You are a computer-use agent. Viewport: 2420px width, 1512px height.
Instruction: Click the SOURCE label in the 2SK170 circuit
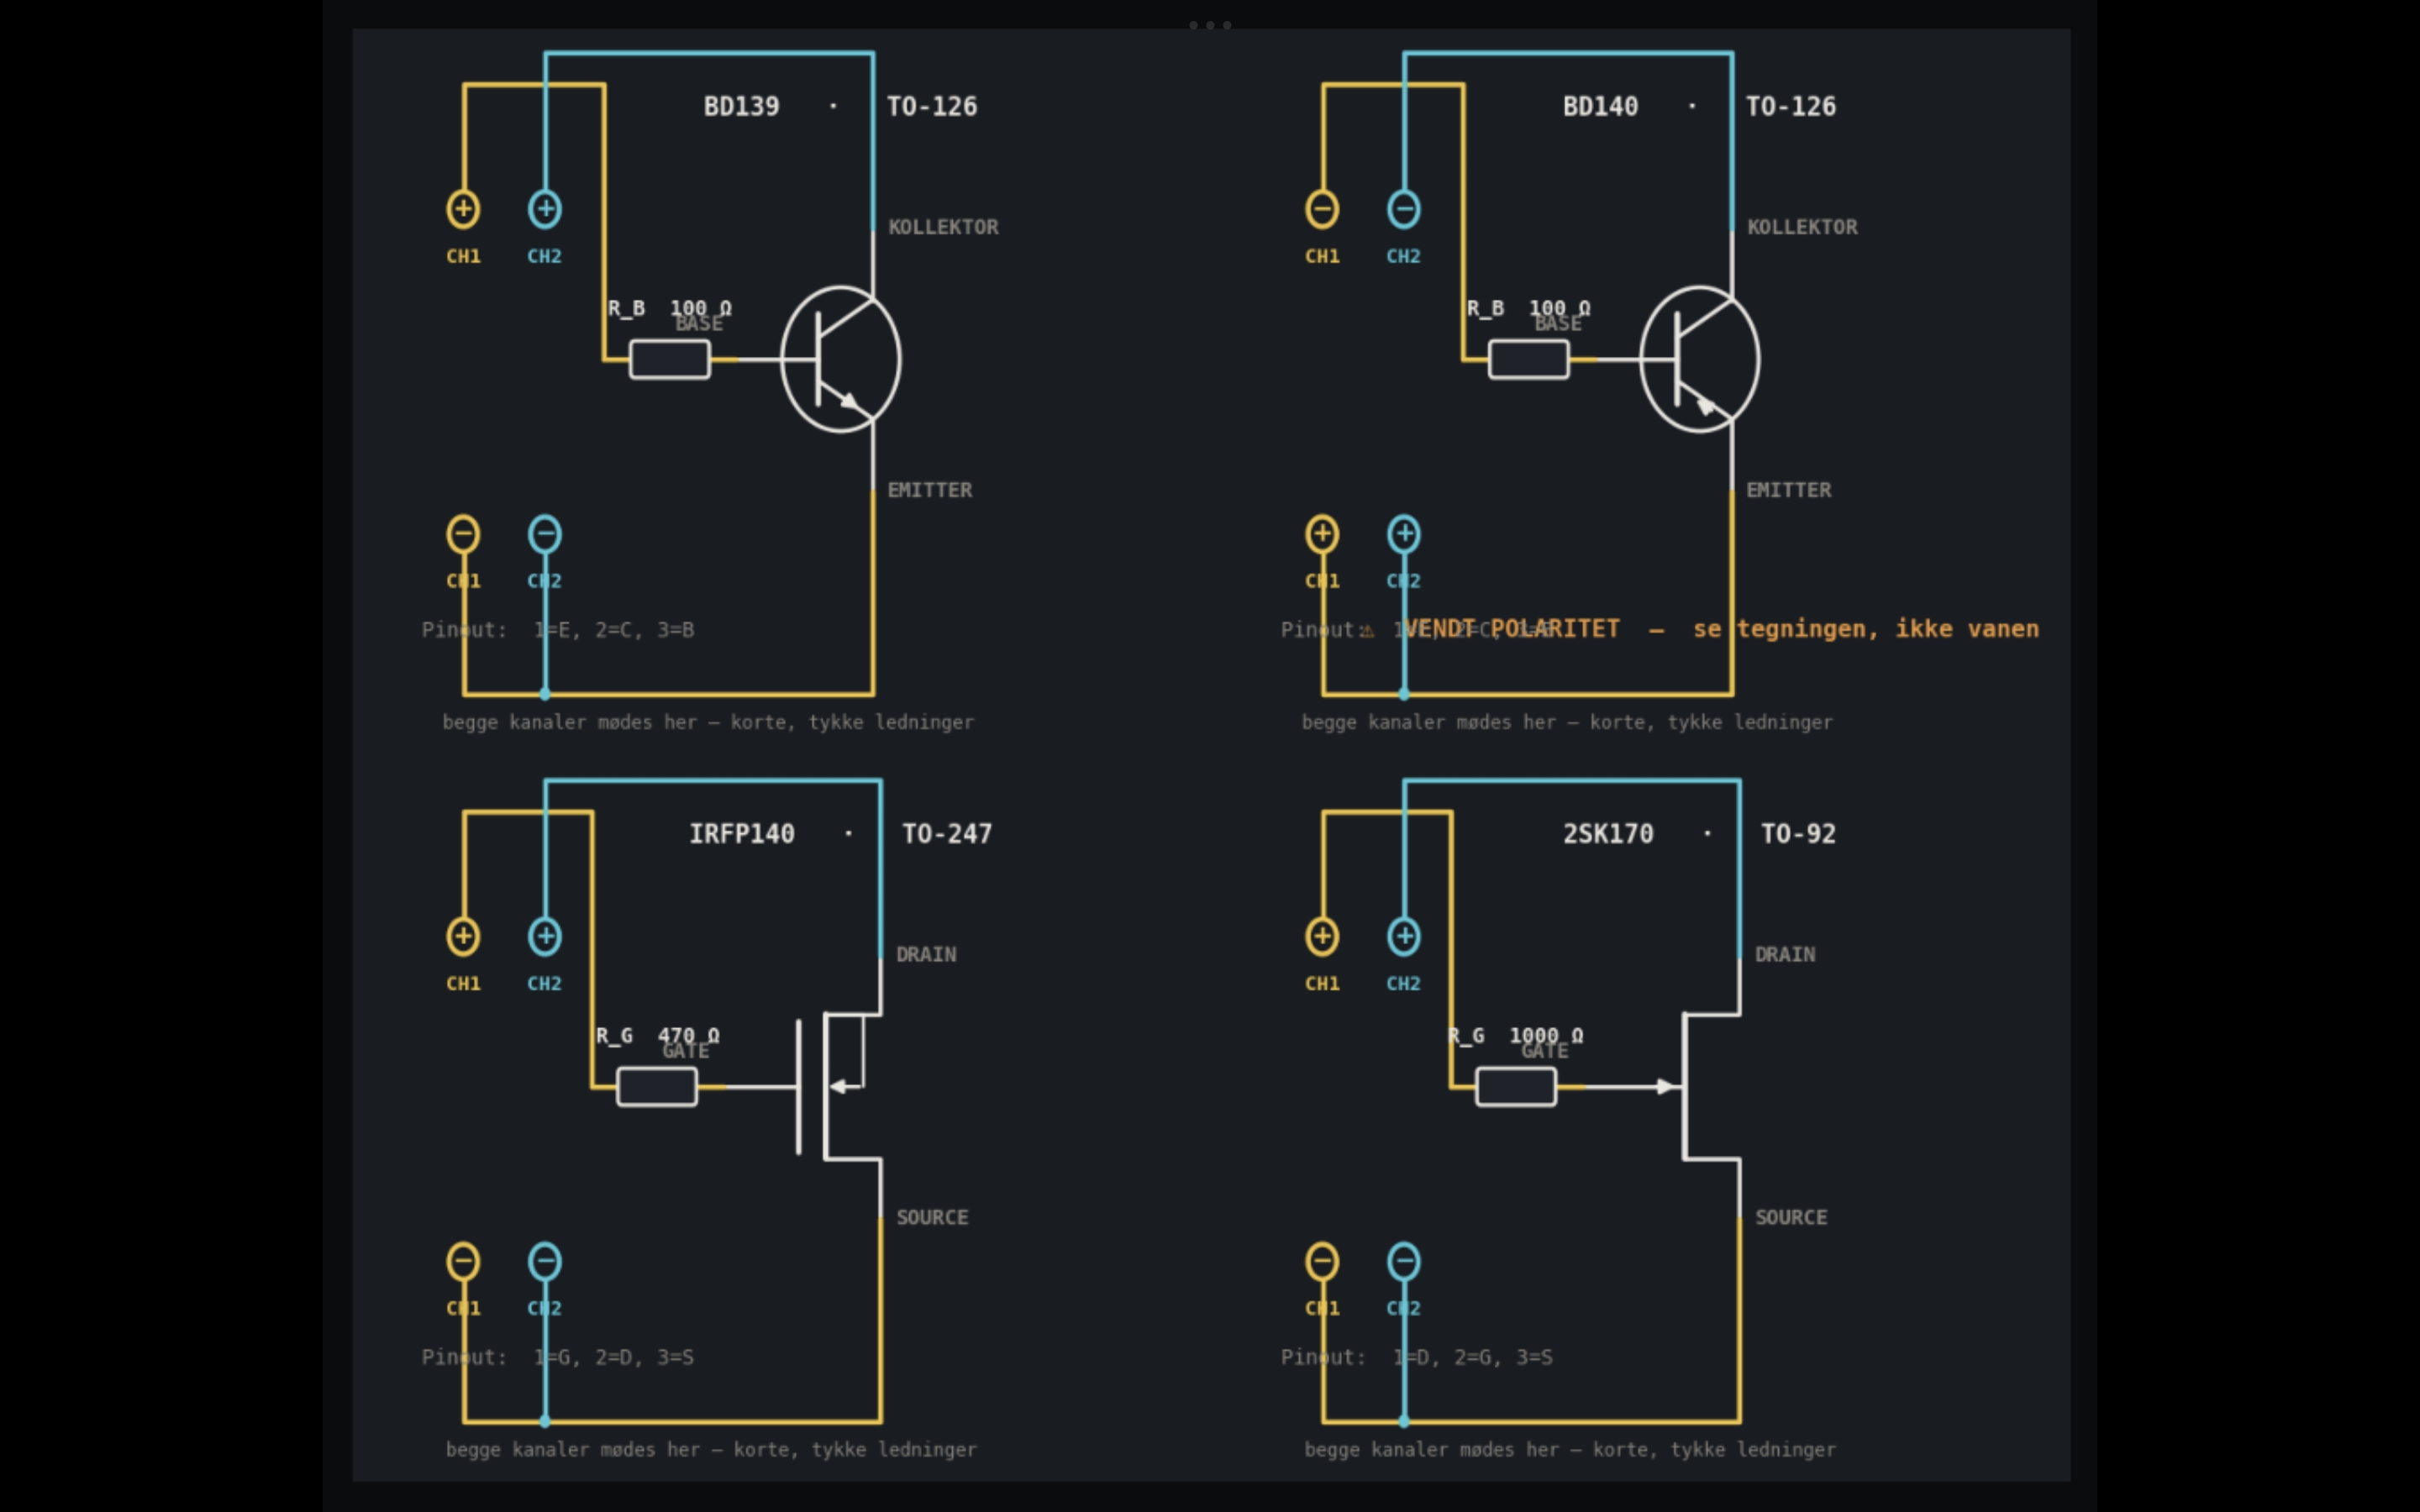tap(1791, 1217)
